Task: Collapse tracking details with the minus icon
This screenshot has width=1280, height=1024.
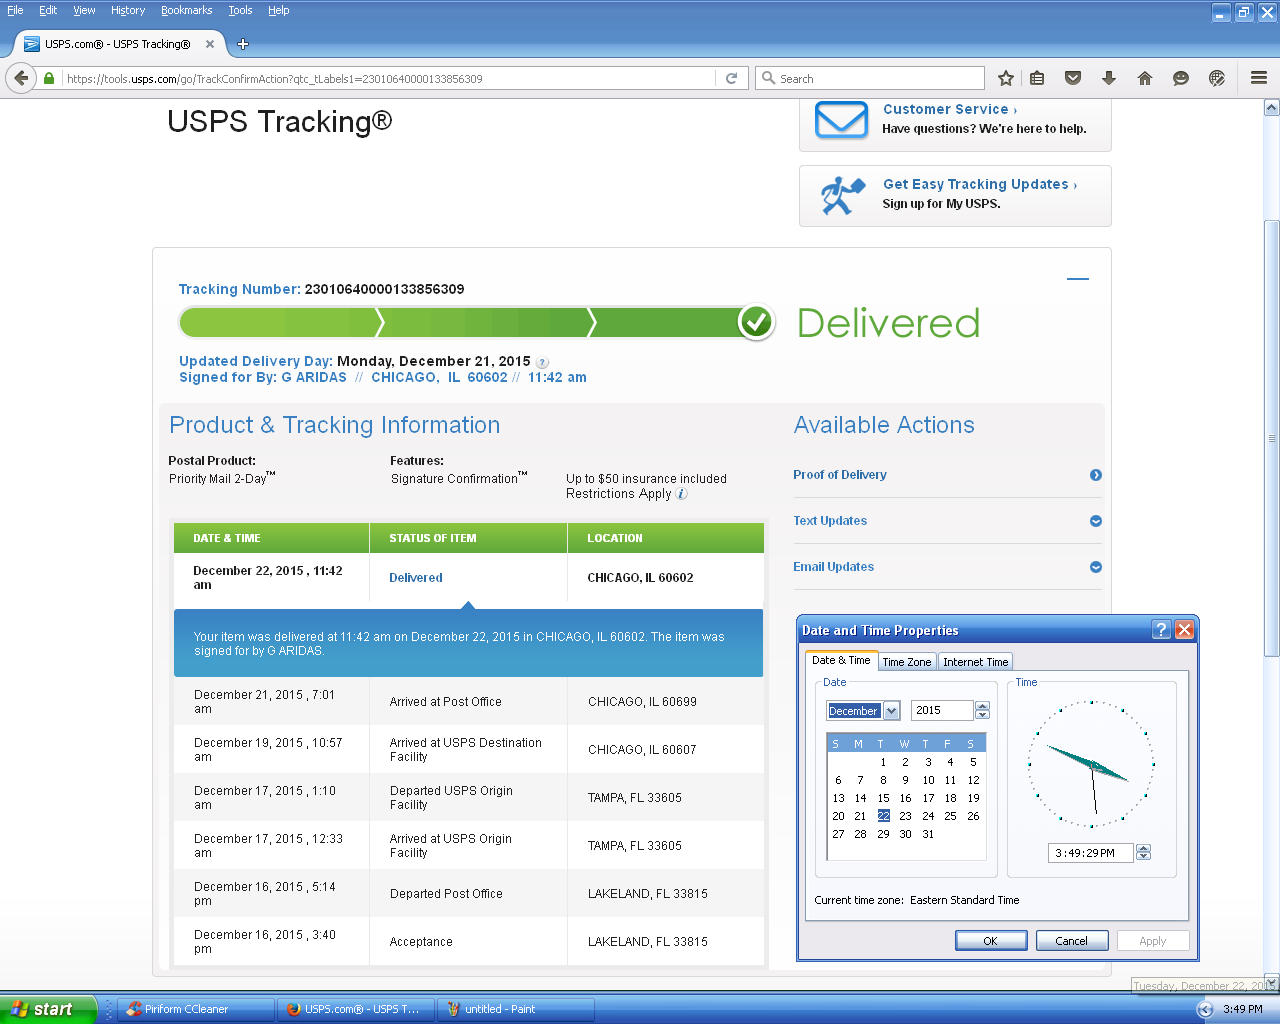Action: pyautogui.click(x=1078, y=279)
